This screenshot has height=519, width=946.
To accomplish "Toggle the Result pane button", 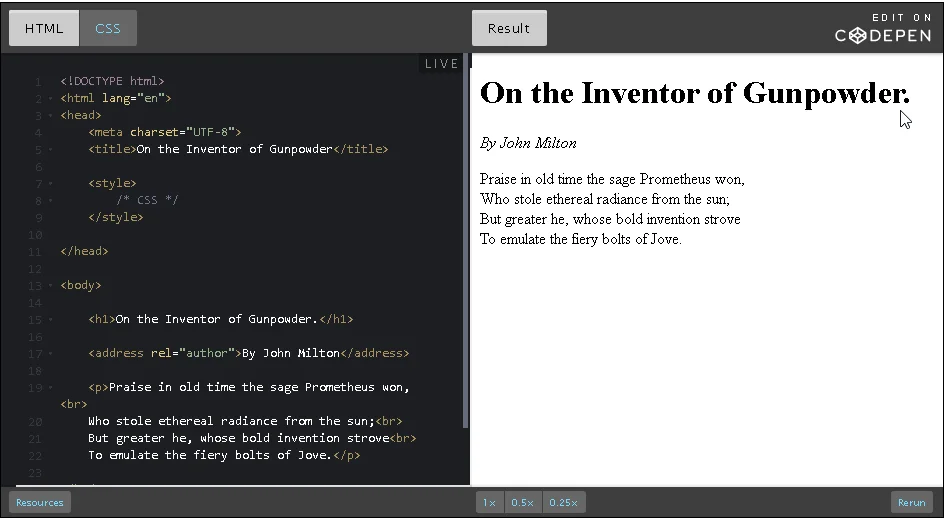I will (509, 28).
